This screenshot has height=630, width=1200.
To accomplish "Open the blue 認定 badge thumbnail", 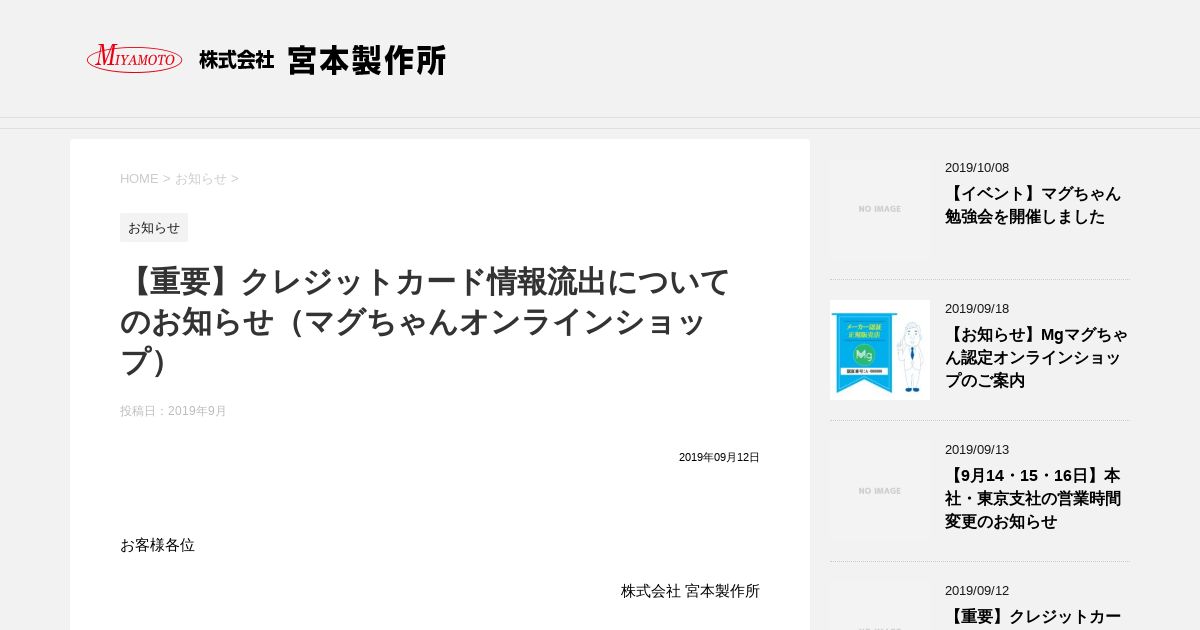I will (880, 350).
